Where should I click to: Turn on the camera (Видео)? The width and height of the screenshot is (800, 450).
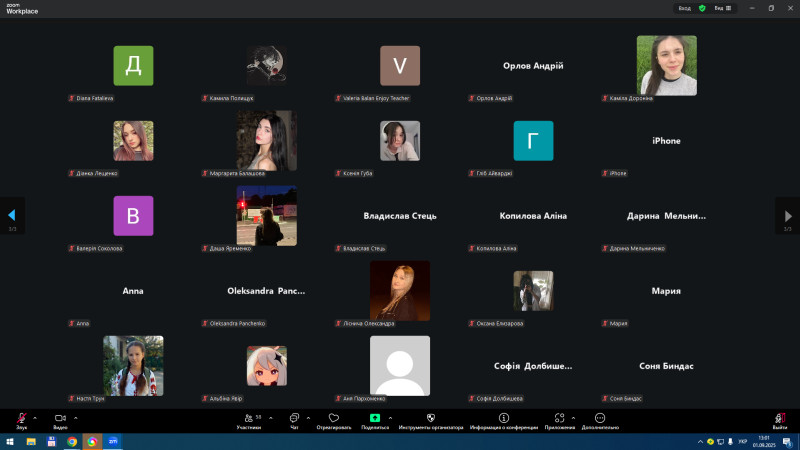(x=60, y=418)
